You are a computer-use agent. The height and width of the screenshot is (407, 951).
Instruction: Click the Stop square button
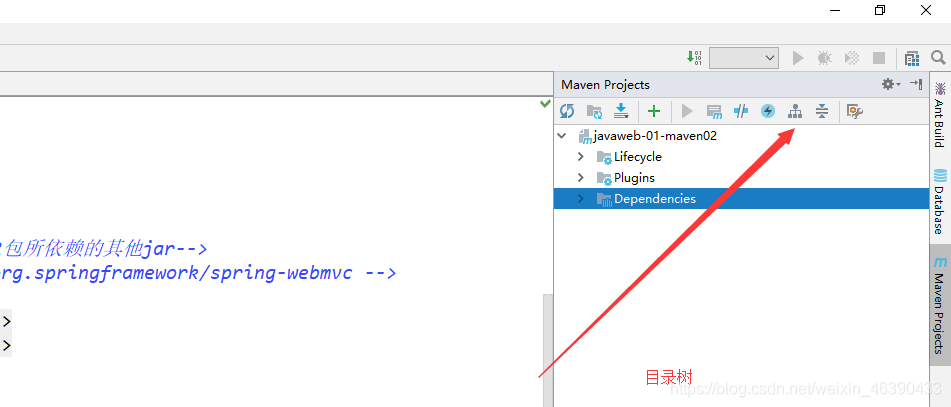(879, 58)
